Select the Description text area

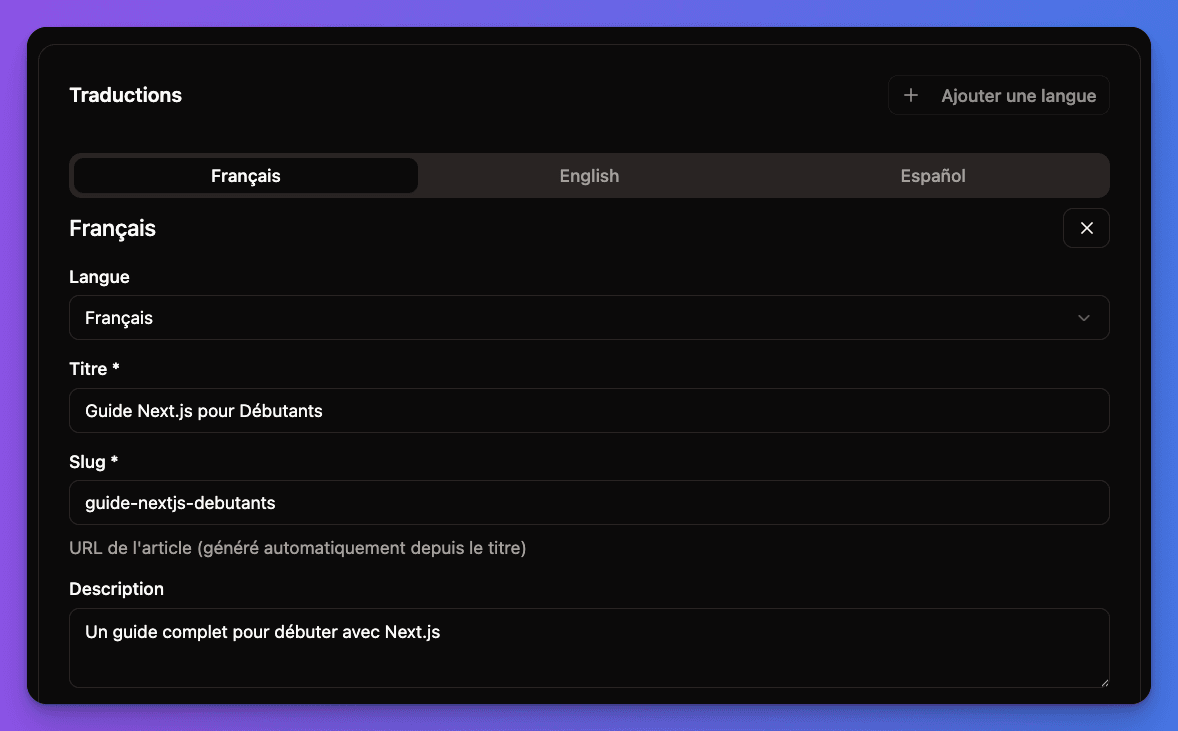[589, 648]
